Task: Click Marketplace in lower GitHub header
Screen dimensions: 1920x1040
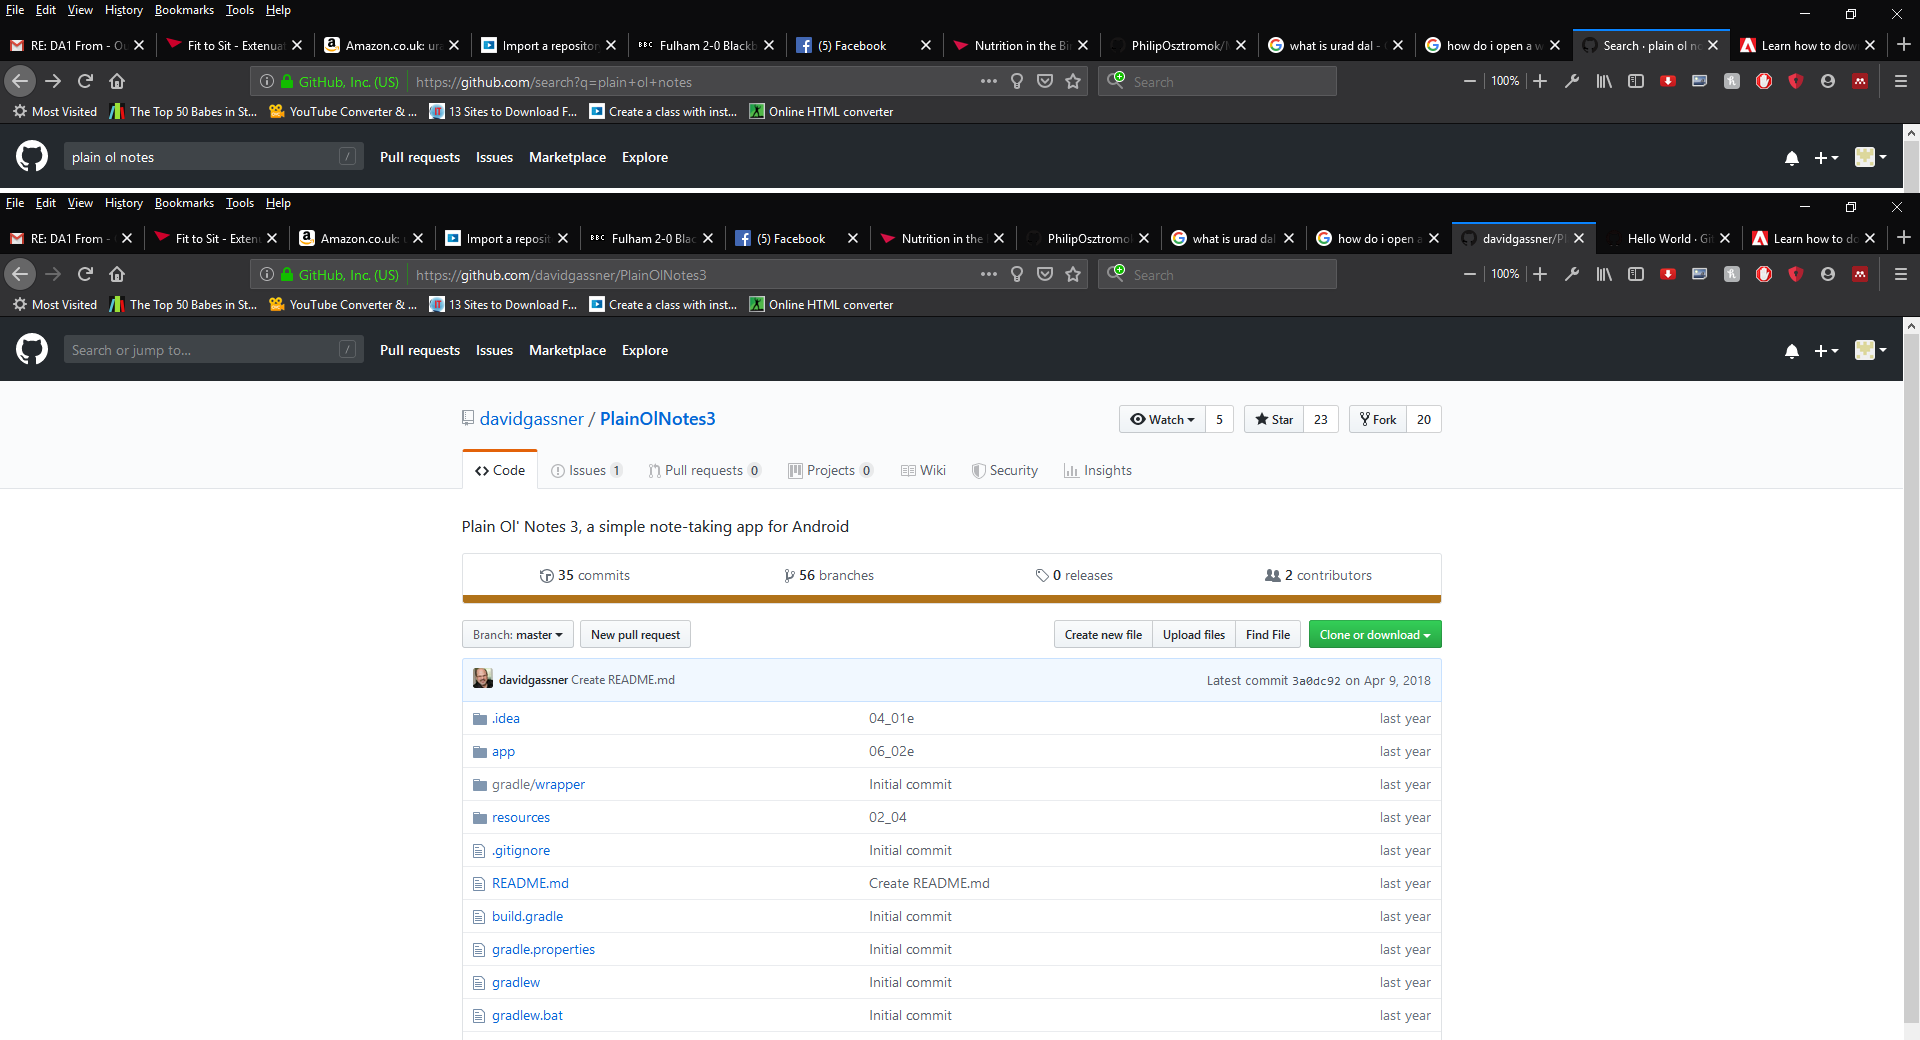Action: click(567, 350)
